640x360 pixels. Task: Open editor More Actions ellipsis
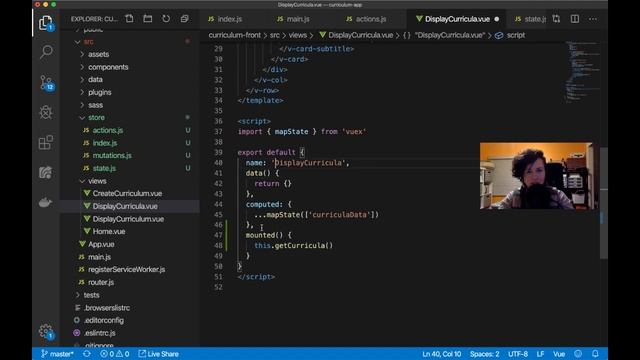click(x=593, y=19)
